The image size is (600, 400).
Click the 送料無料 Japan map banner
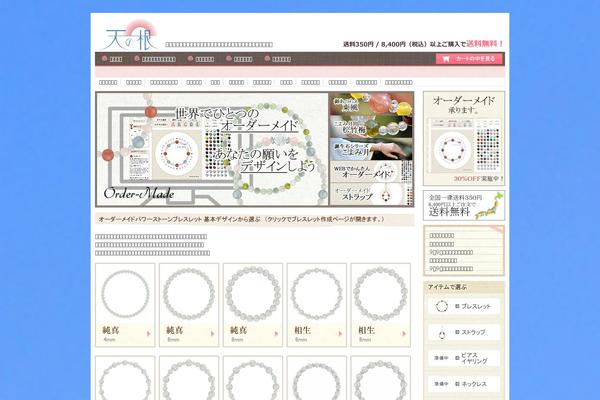click(464, 206)
